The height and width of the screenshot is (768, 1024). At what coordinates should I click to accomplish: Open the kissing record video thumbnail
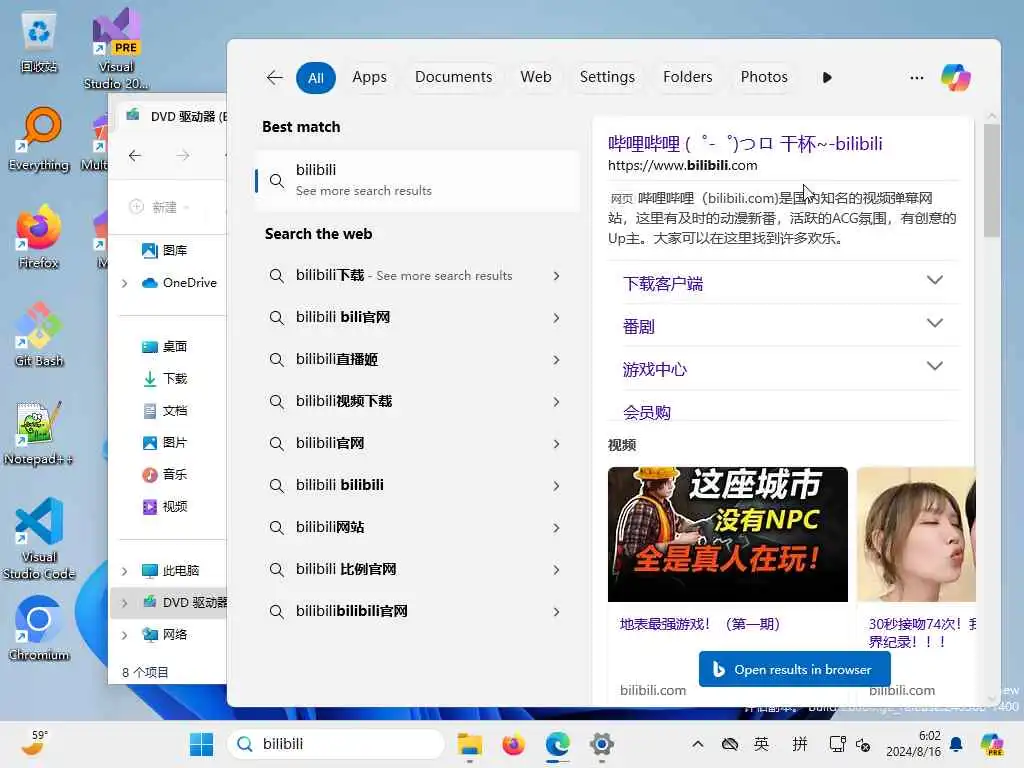click(x=916, y=534)
